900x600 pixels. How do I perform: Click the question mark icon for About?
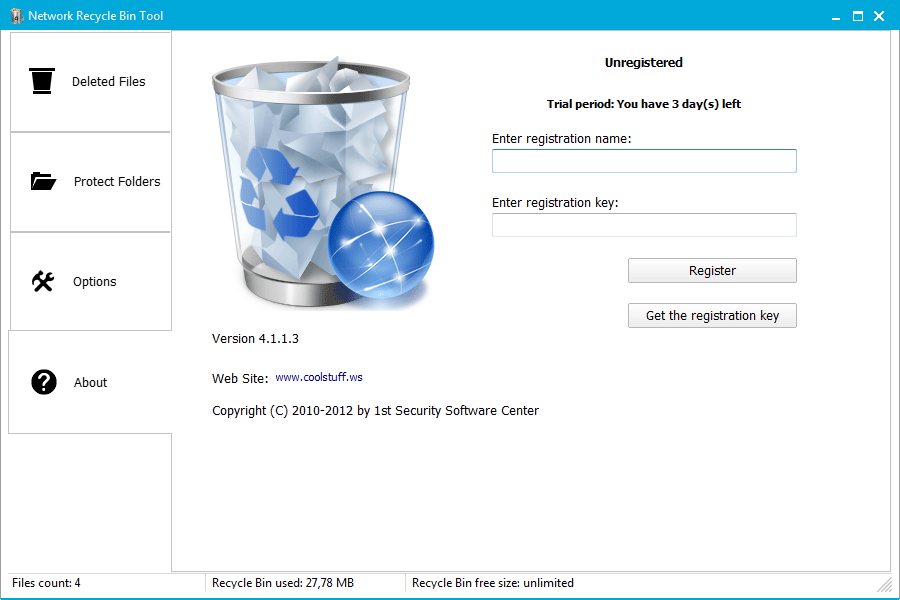44,382
